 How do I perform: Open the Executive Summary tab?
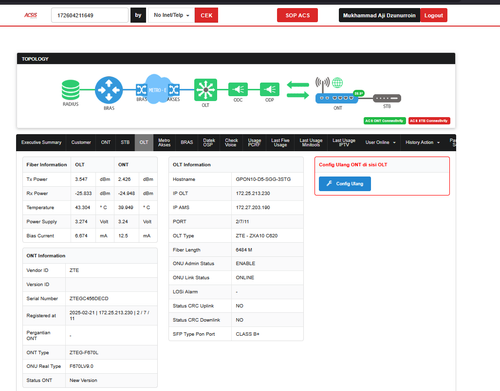tap(41, 142)
